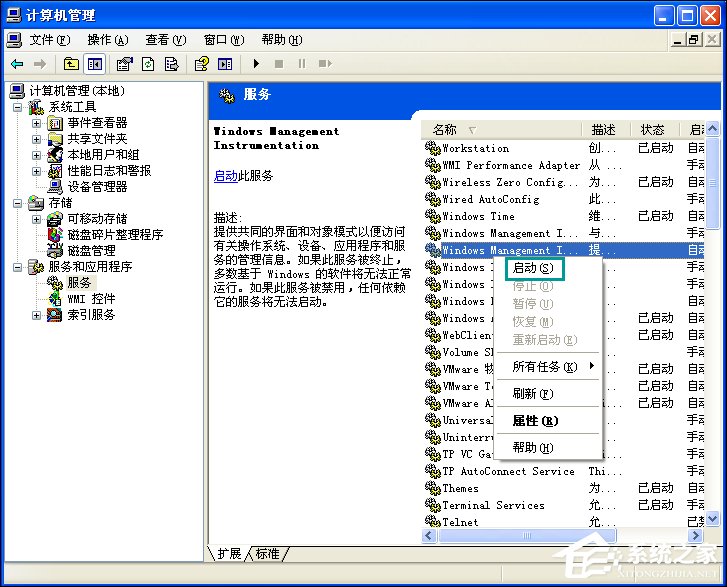Screen dimensions: 727x587
Task: Open 设备管理器 in the tree
Action: coord(97,186)
